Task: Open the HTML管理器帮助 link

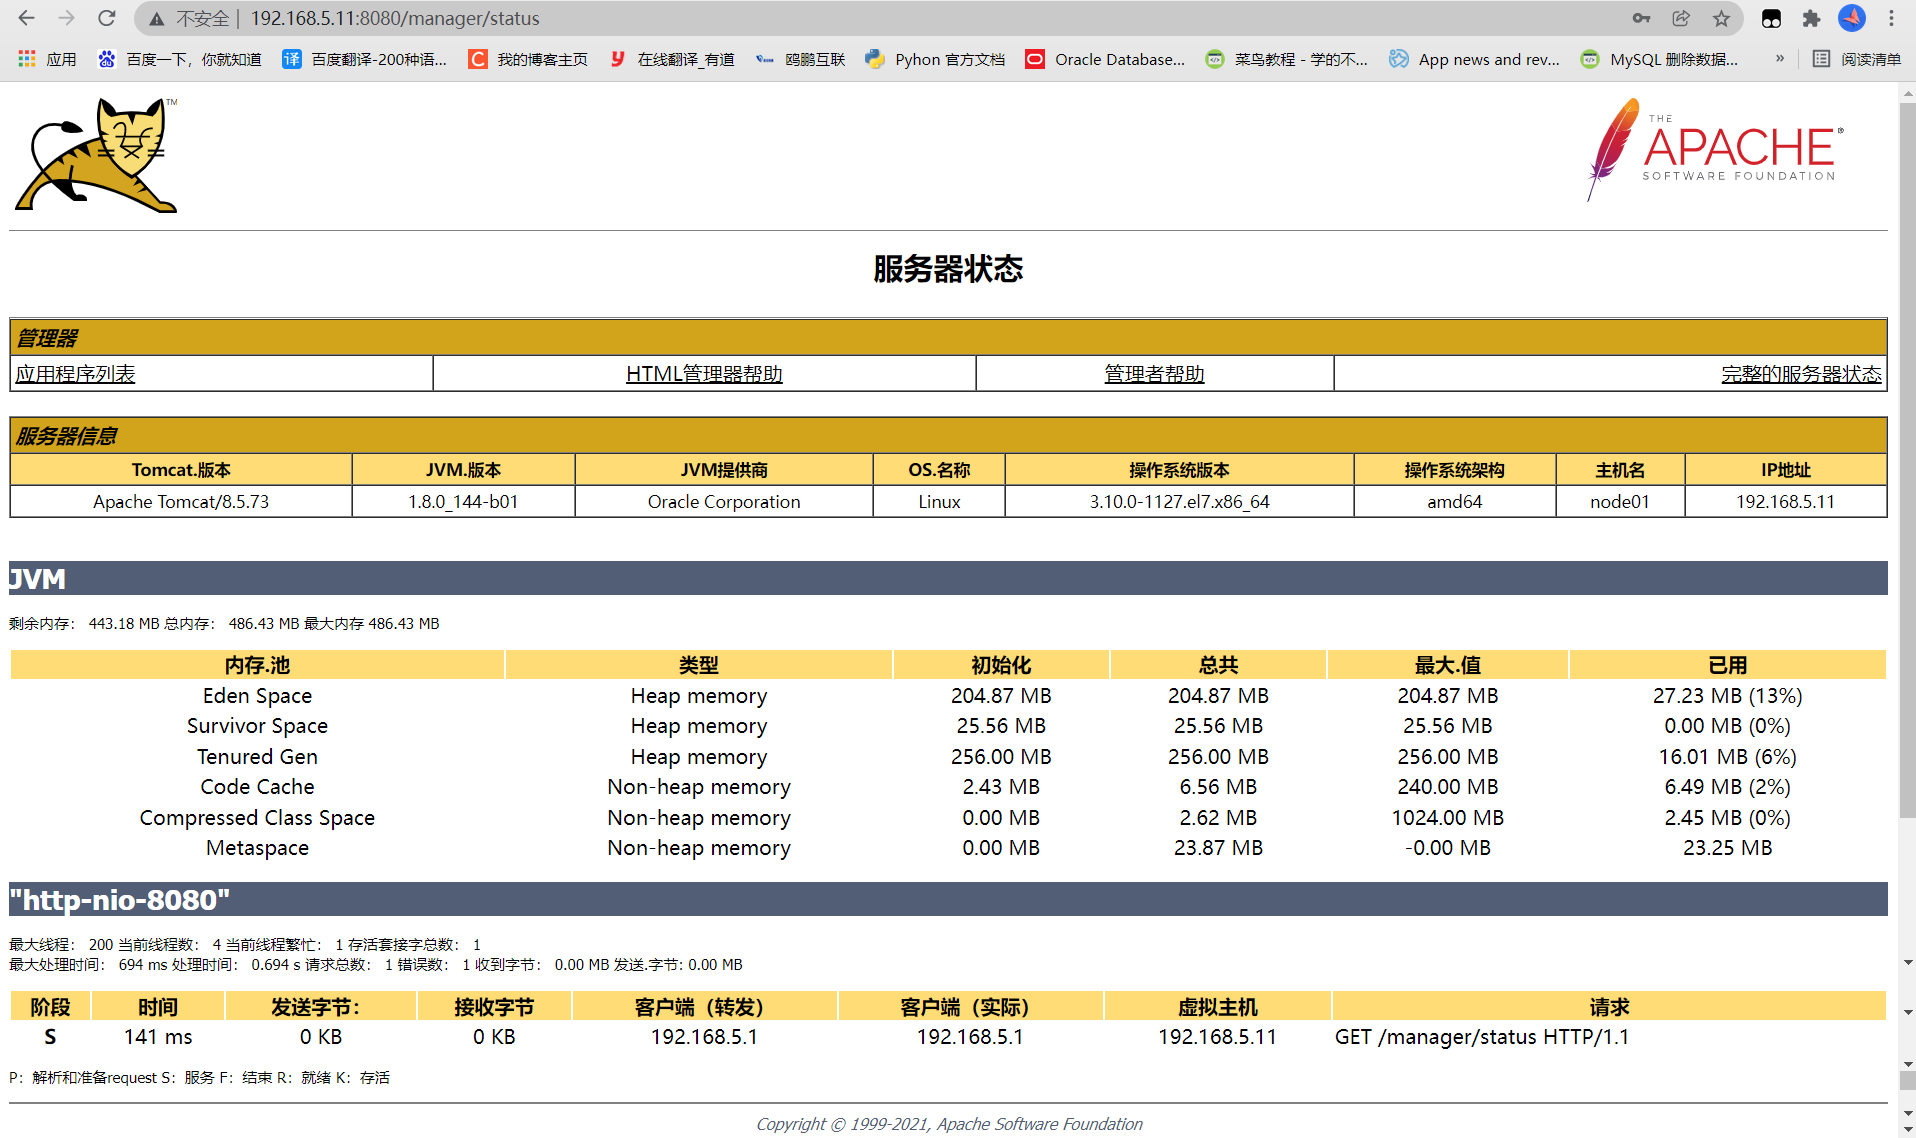Action: (704, 374)
